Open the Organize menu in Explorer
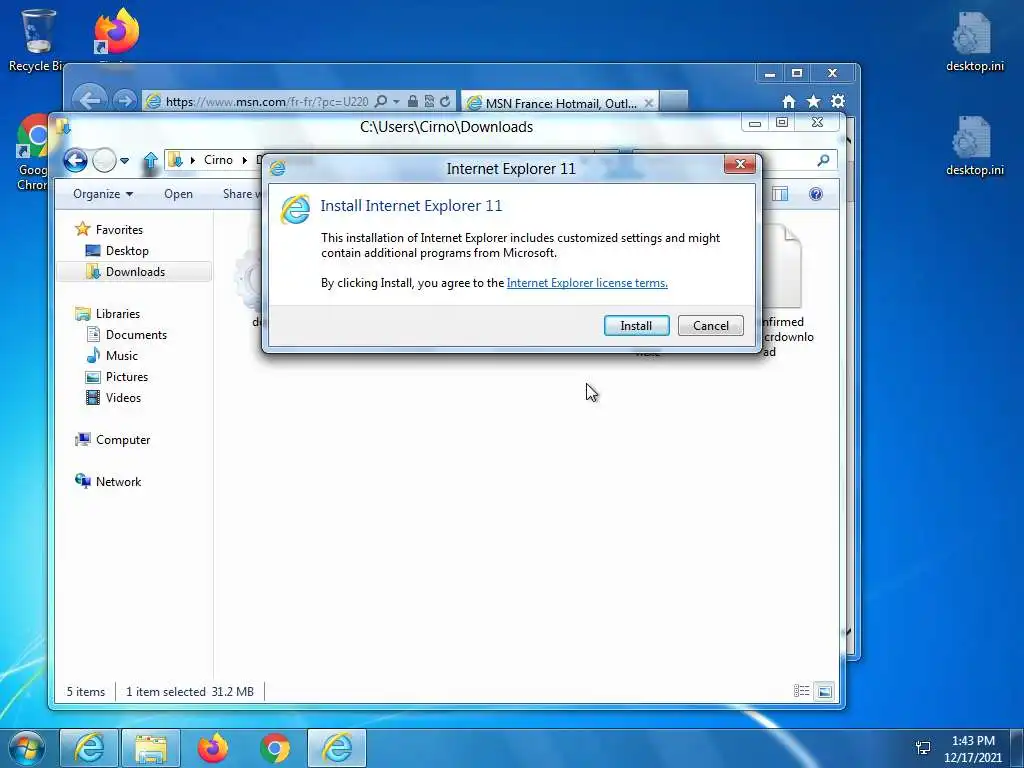1024x768 pixels. point(103,194)
